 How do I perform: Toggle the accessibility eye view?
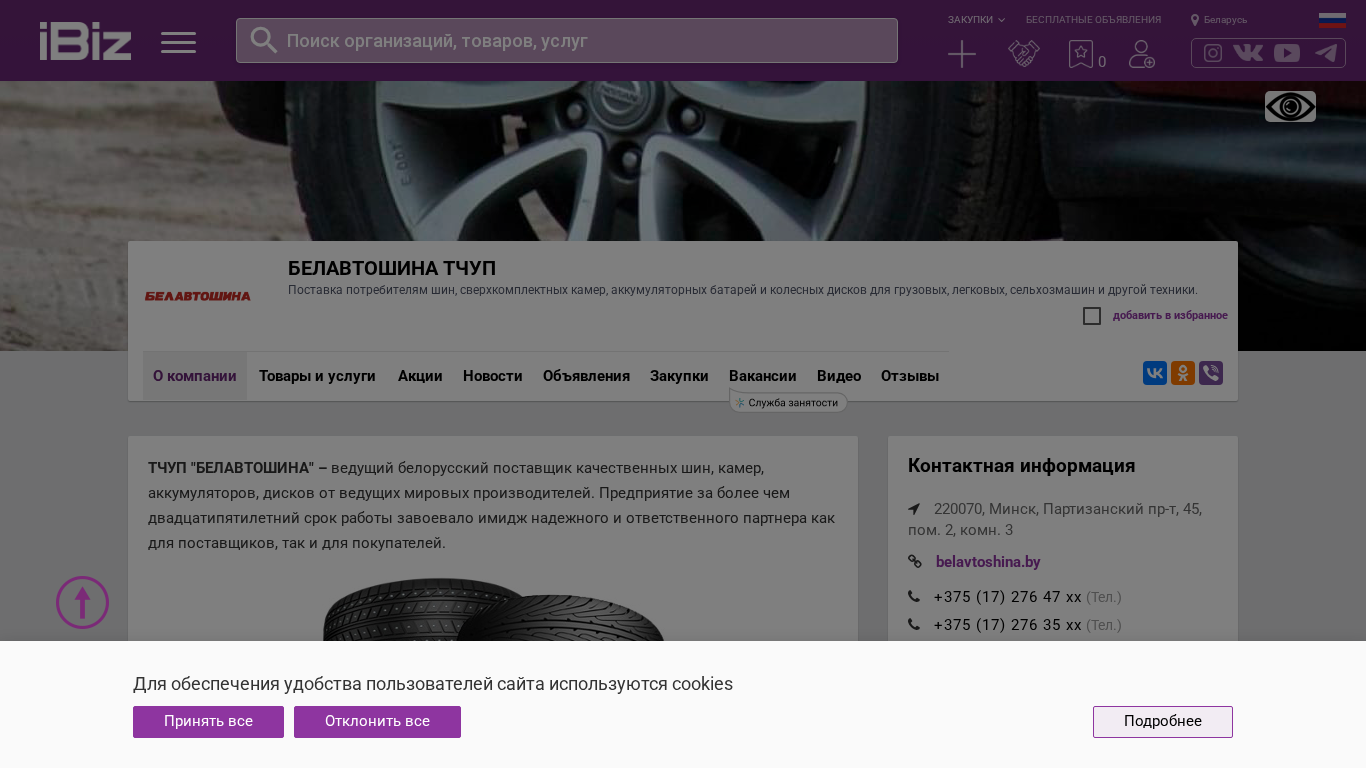[x=1290, y=106]
